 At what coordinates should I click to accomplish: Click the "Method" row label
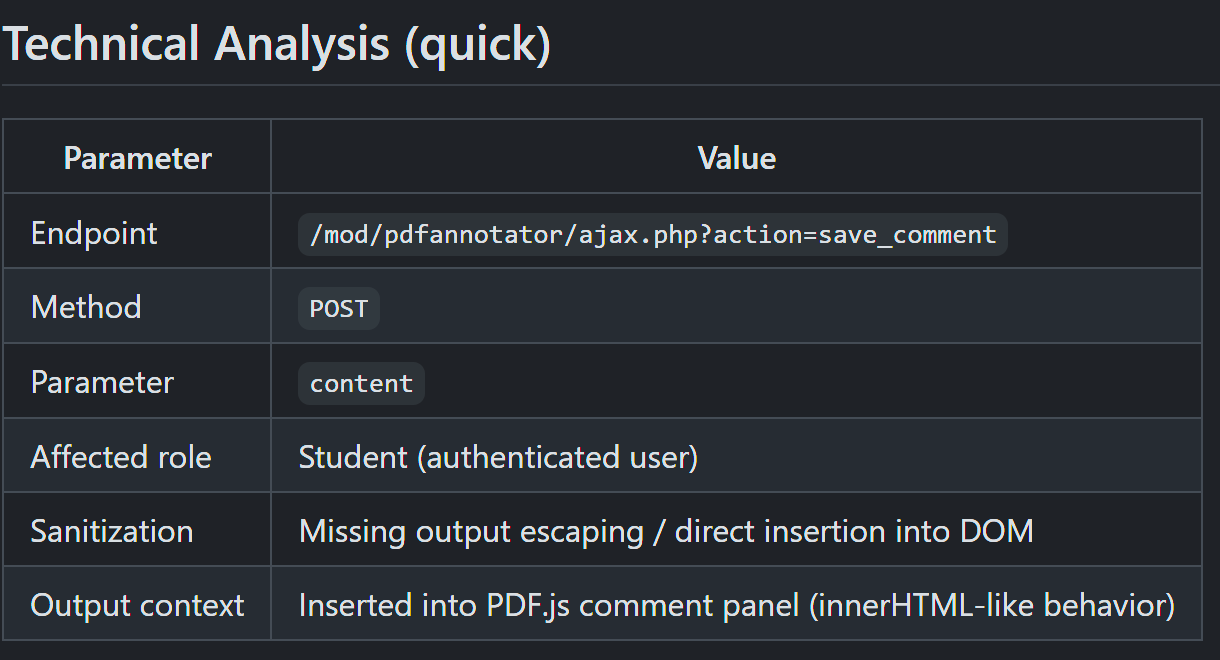(86, 307)
